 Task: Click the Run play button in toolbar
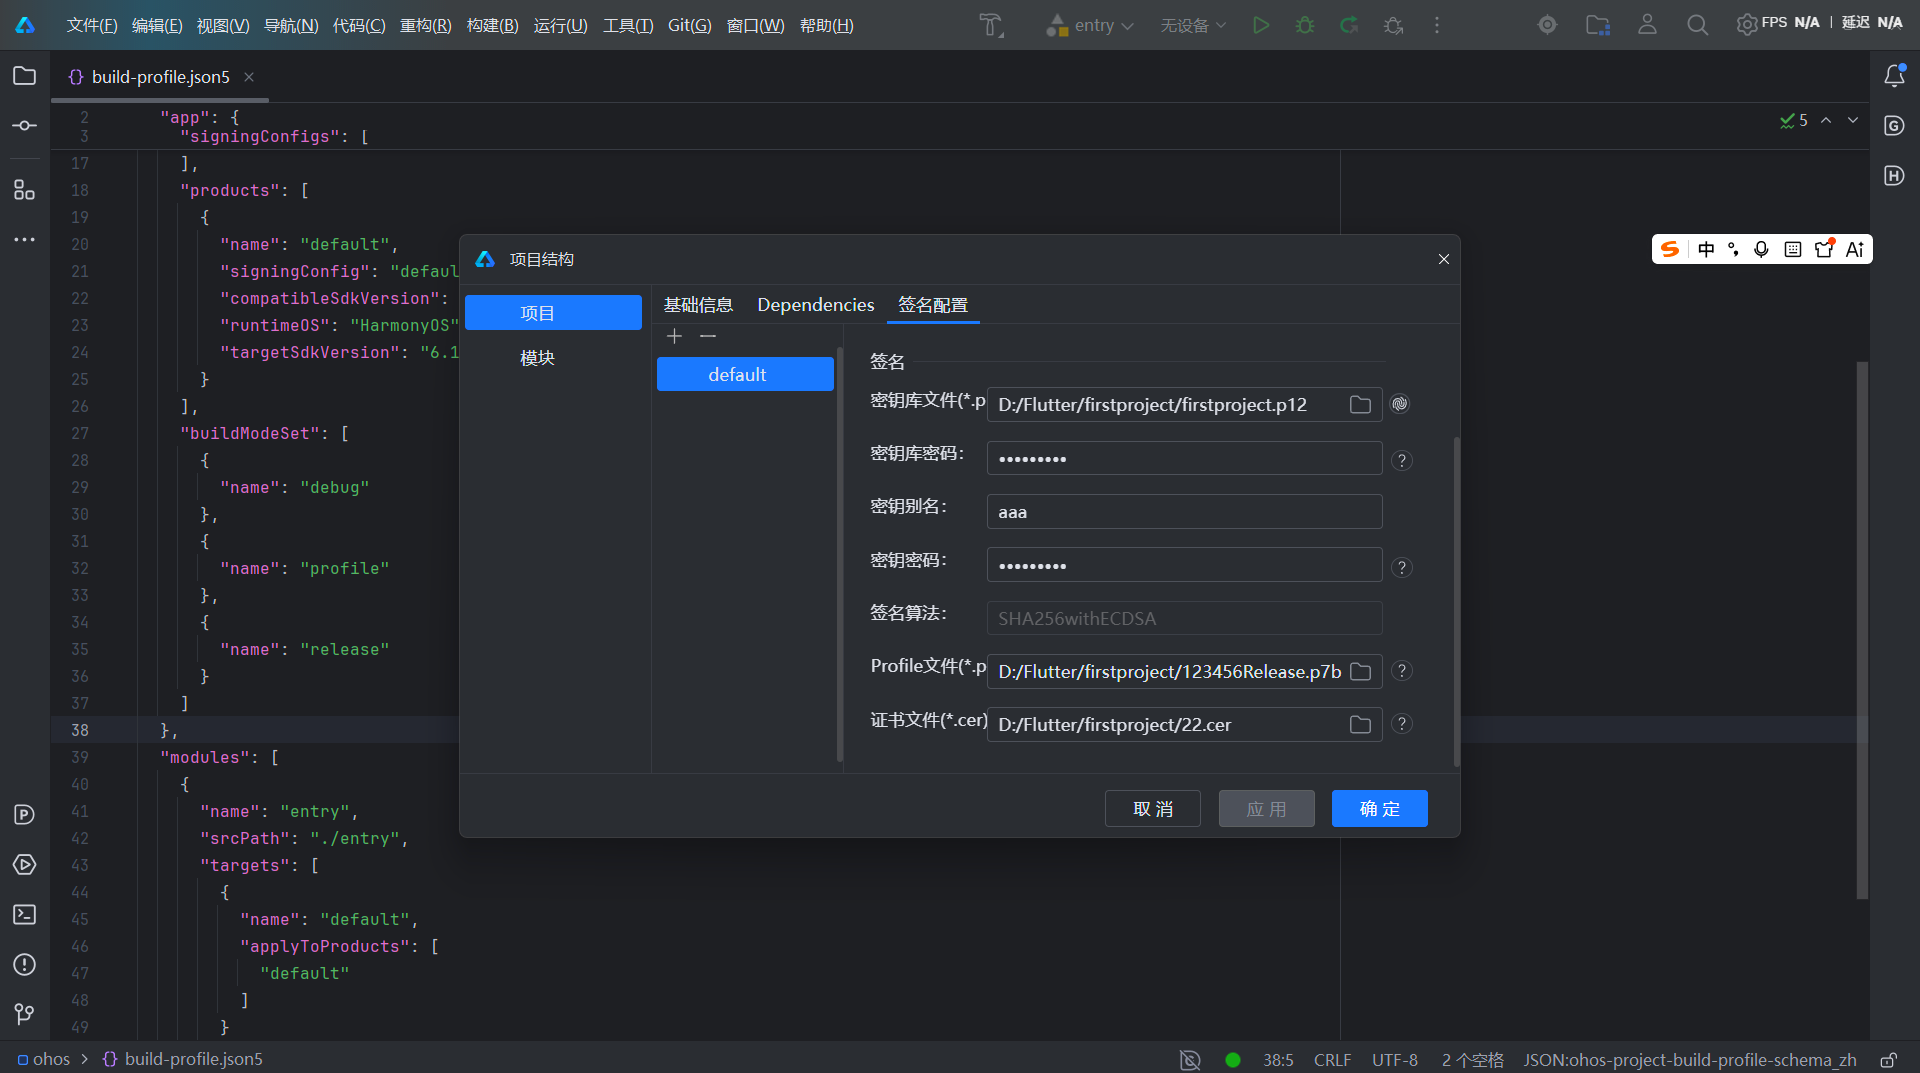1261,25
